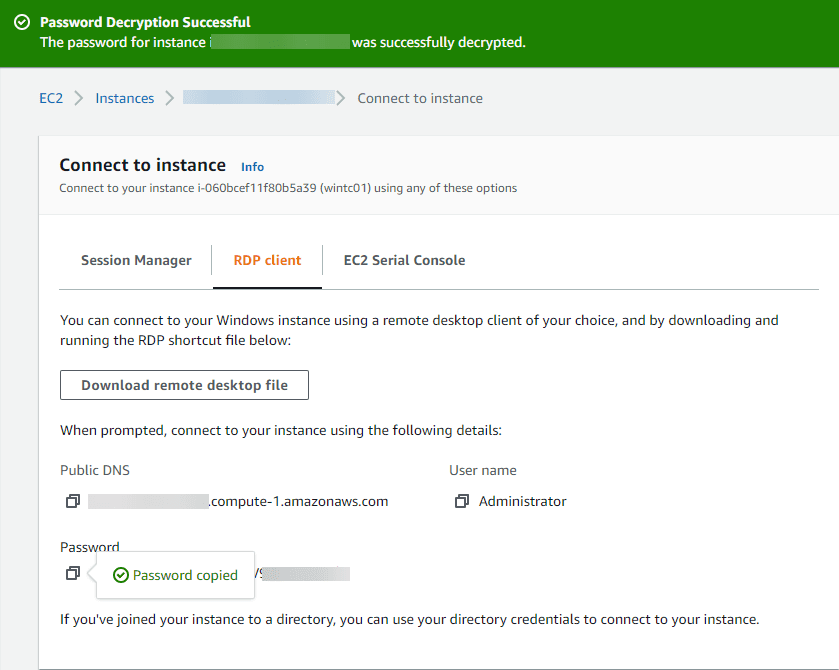Screen dimensions: 839x670
Task: Copy the Administrator user name icon
Action: tap(461, 501)
